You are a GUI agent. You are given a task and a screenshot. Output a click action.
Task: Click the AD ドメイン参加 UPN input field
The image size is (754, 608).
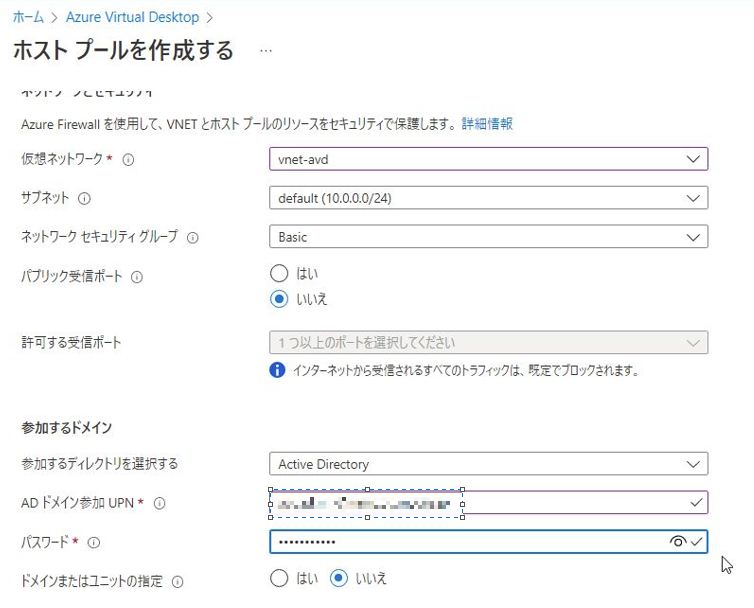(489, 503)
